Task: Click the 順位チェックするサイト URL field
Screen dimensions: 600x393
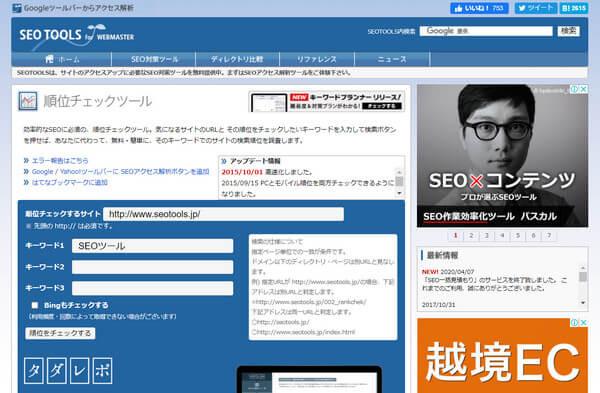Action: (223, 214)
